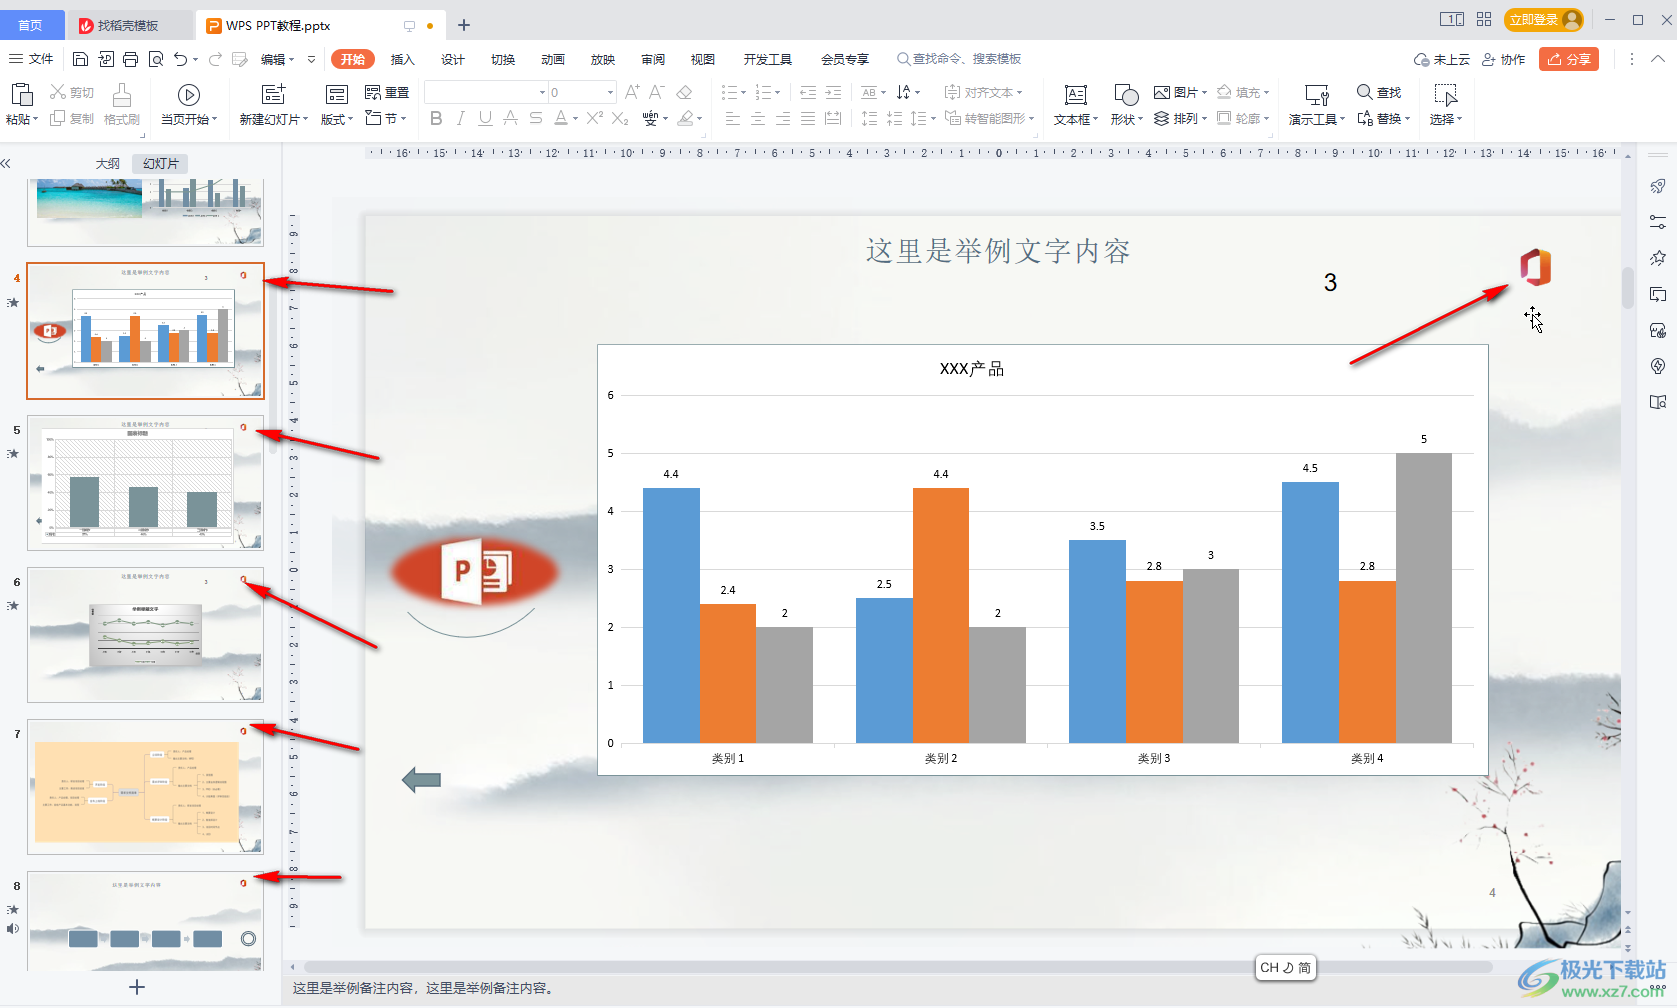Clear formatting eraser icon
1677x1008 pixels.
click(684, 92)
